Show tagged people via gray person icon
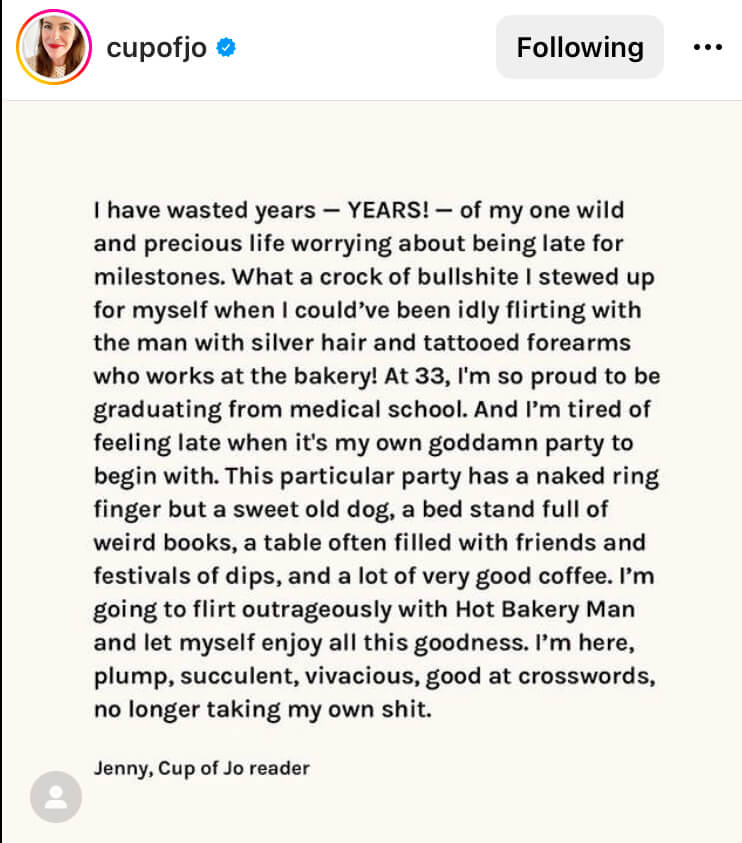Image resolution: width=742 pixels, height=843 pixels. (56, 797)
